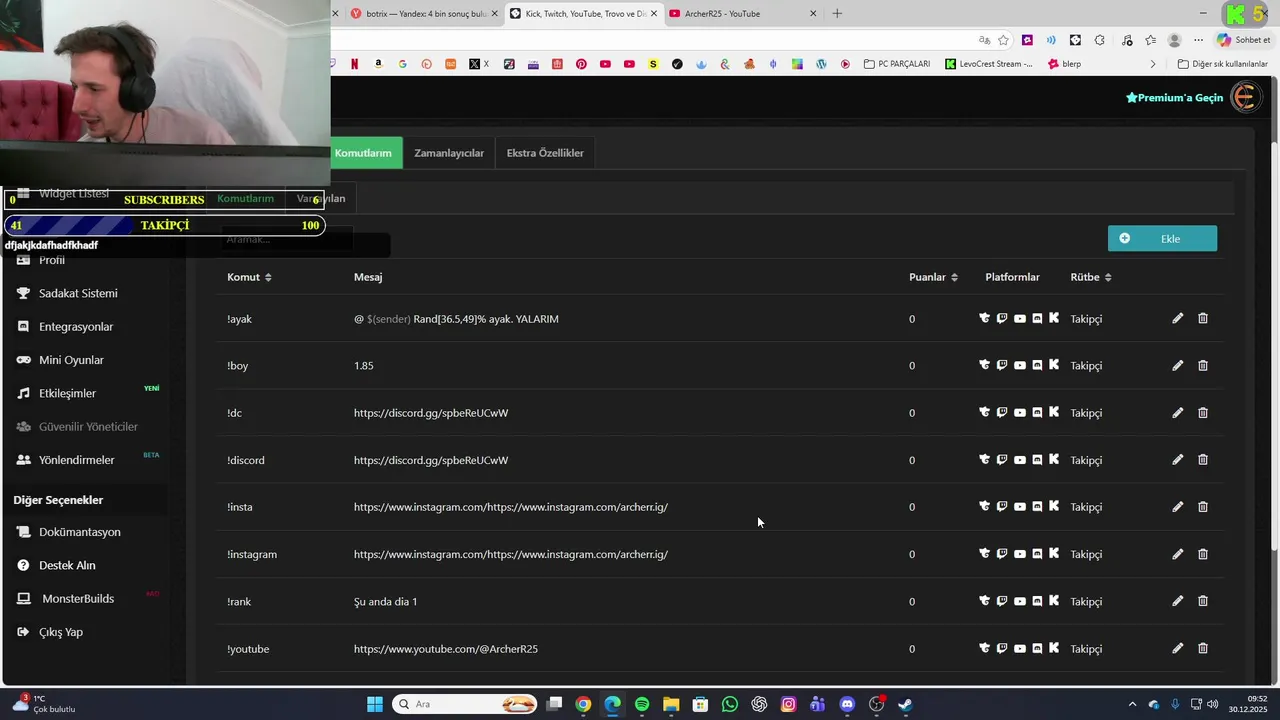
Task: Click the Kick platform icon in !dc row
Action: click(1054, 412)
